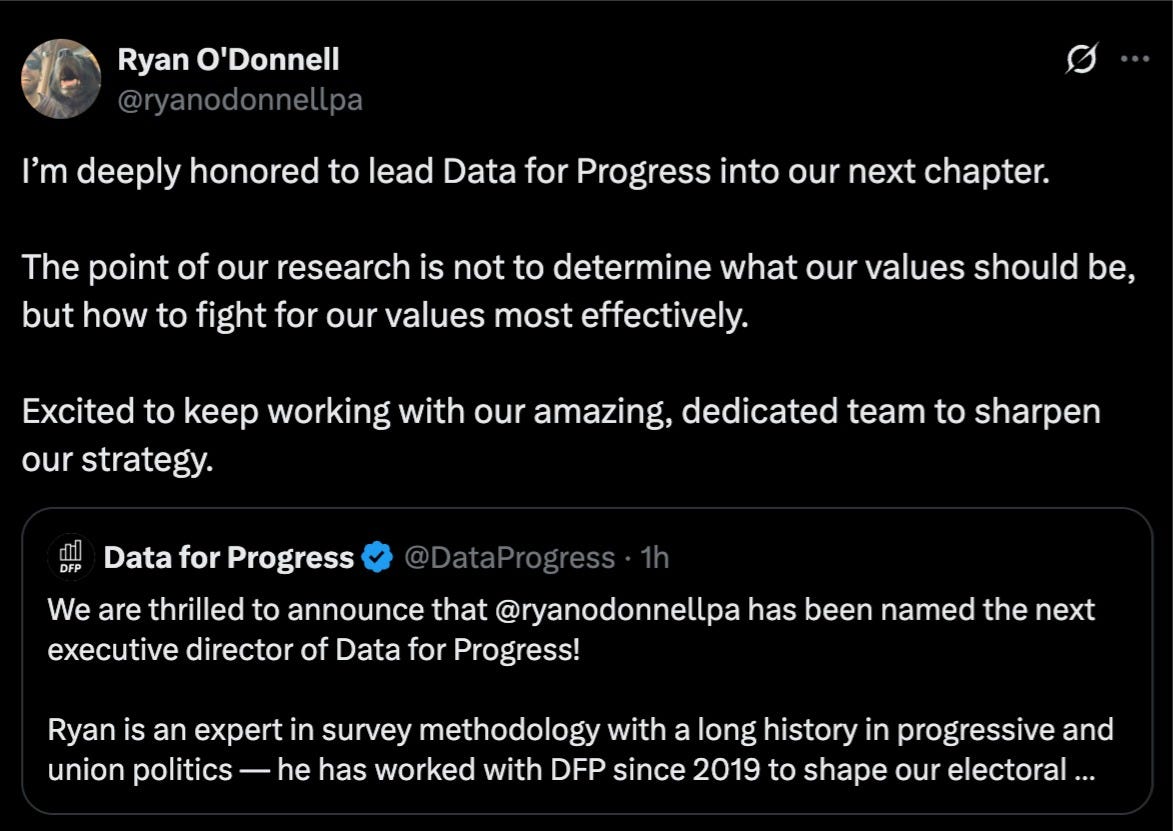Select the verified checkmark inside the quoted post header
This screenshot has width=1173, height=831.
pos(375,558)
